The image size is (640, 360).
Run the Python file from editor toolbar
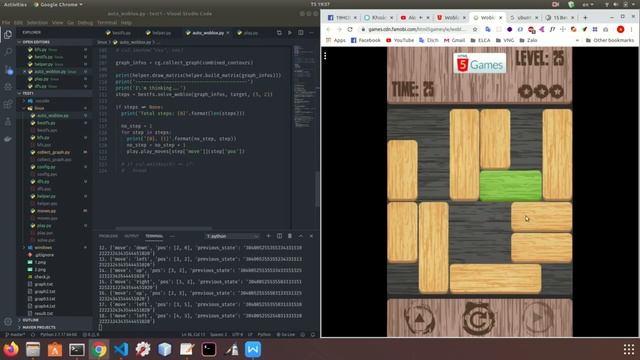click(290, 33)
